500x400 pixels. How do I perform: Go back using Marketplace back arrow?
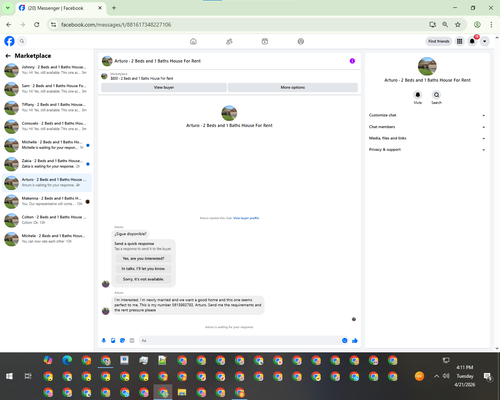click(8, 56)
